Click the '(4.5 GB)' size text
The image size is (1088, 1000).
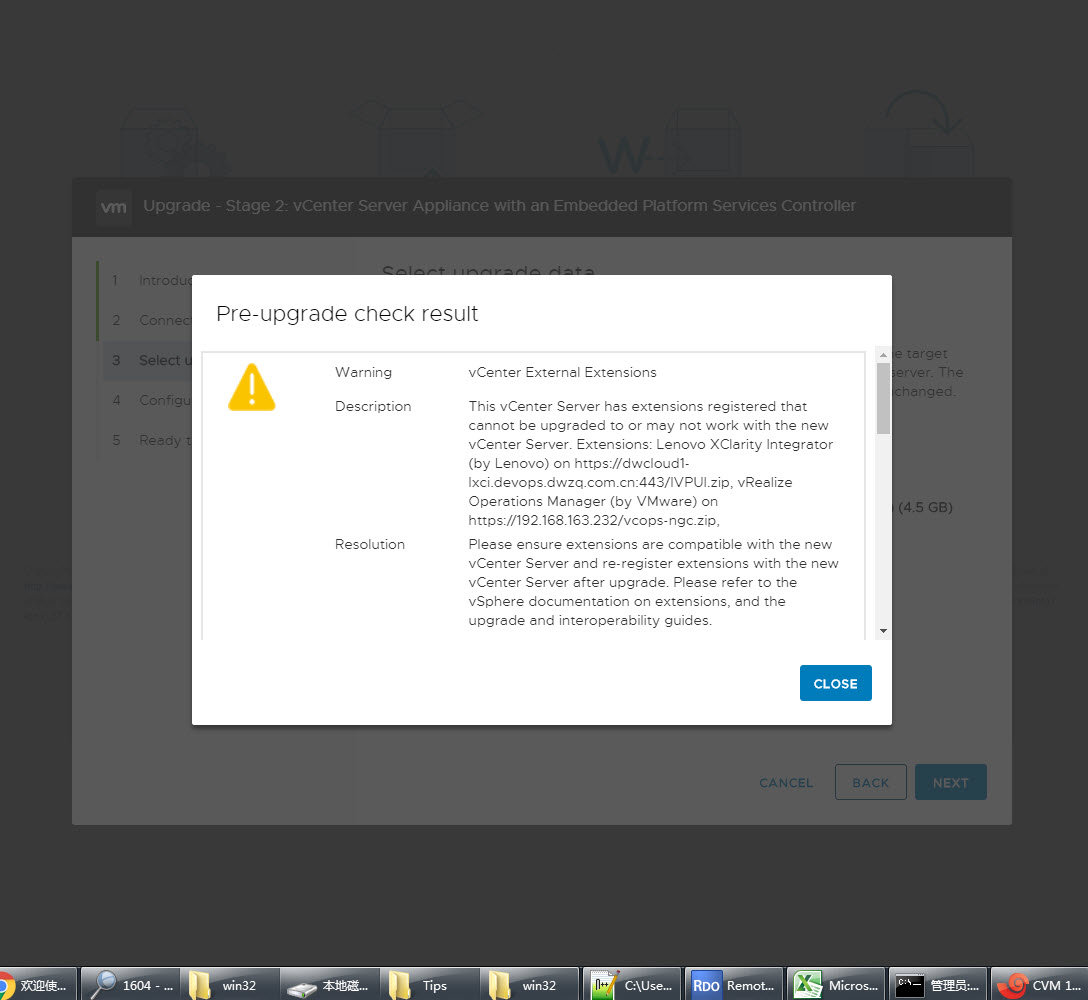pyautogui.click(x=926, y=507)
